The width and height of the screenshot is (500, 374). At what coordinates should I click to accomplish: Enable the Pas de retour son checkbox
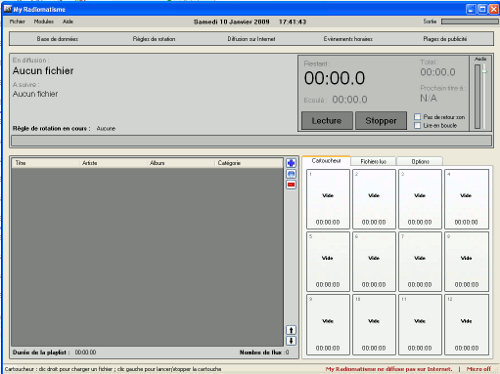[x=417, y=117]
